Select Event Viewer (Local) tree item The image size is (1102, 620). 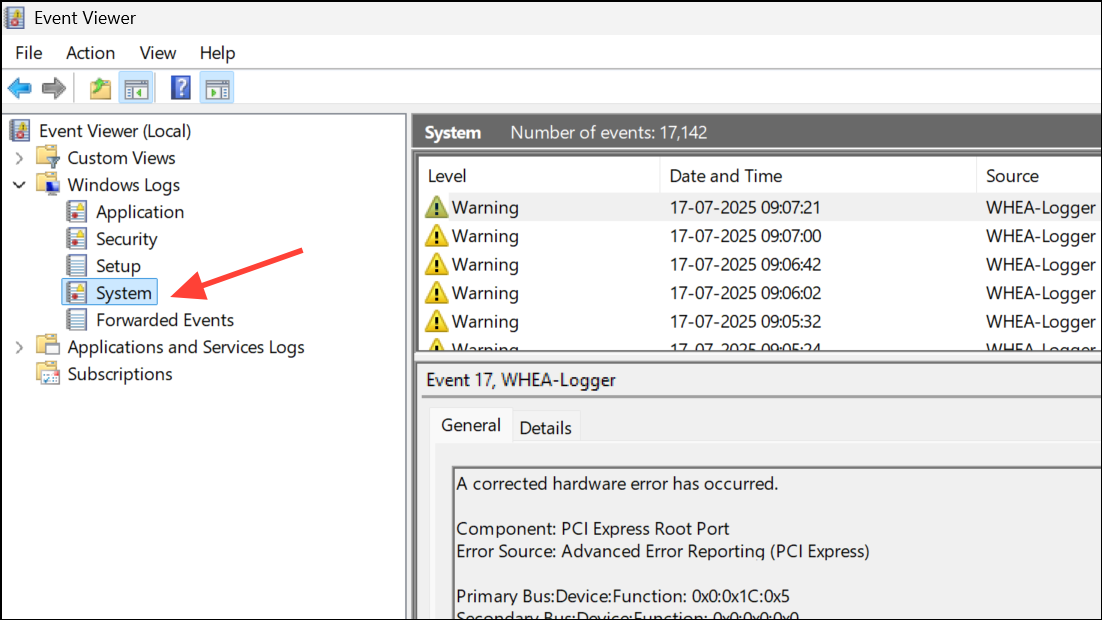tap(115, 131)
